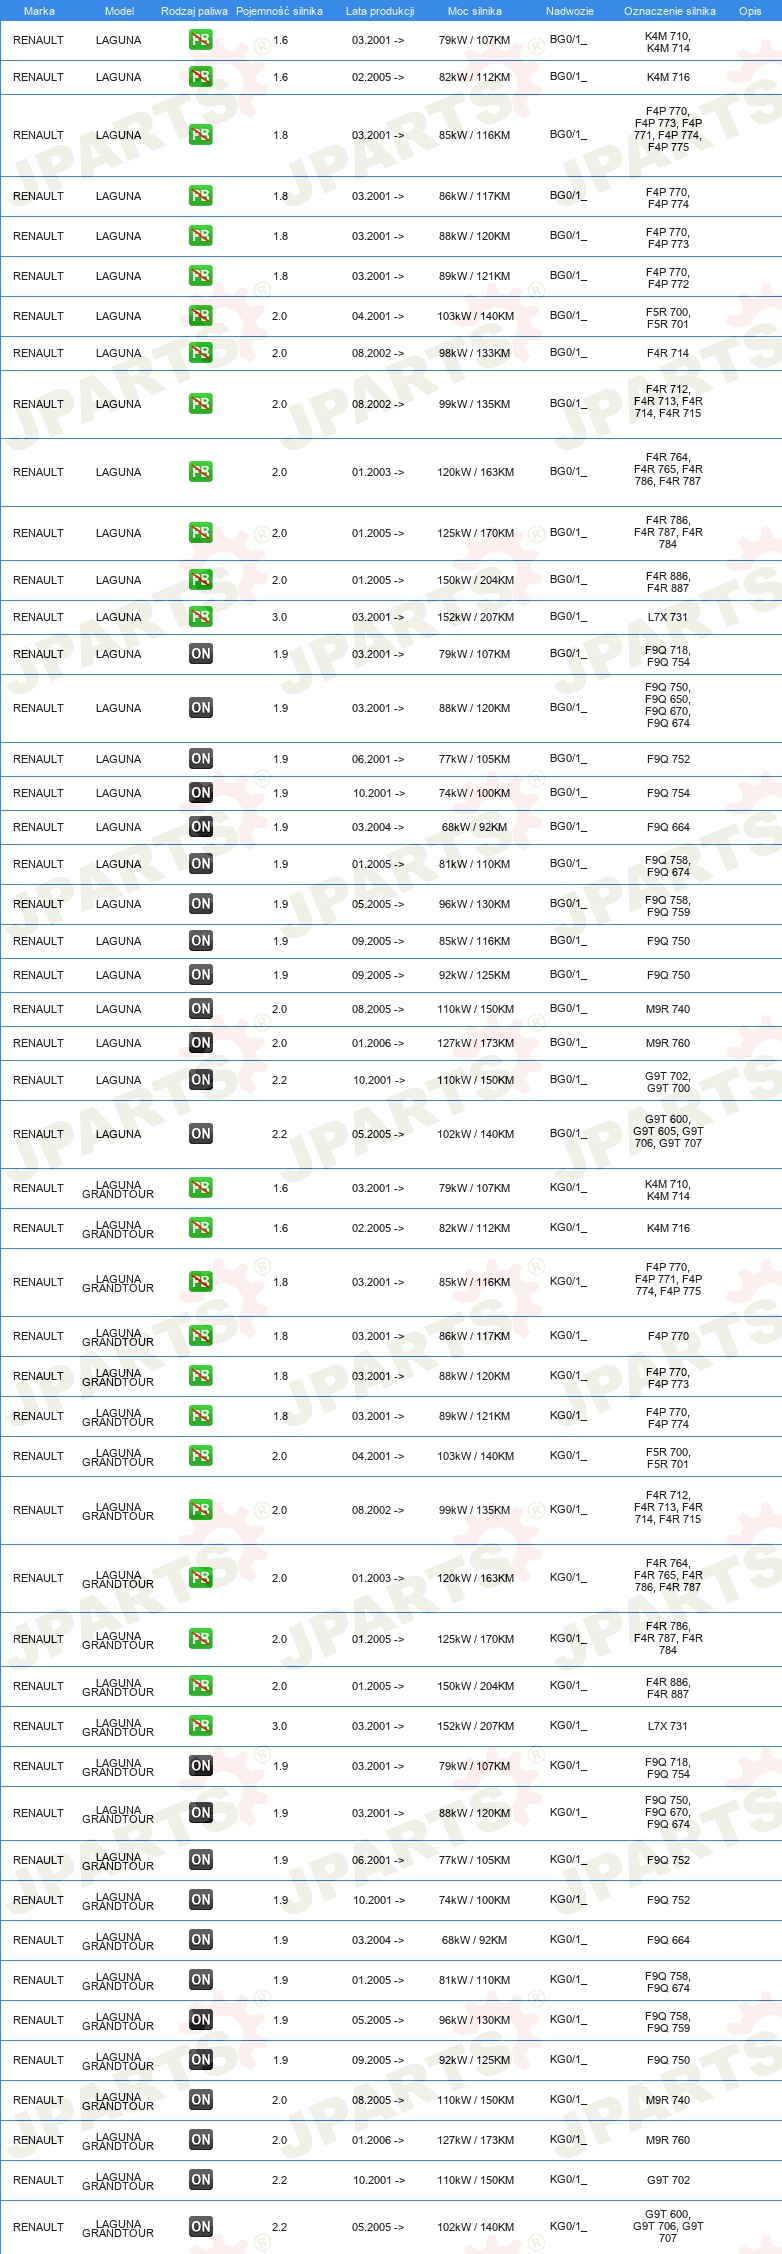Image resolution: width=782 pixels, height=2254 pixels.
Task: Click the ON icon for BG0/1_ Laguna 68kW / 92KM
Action: 200,827
